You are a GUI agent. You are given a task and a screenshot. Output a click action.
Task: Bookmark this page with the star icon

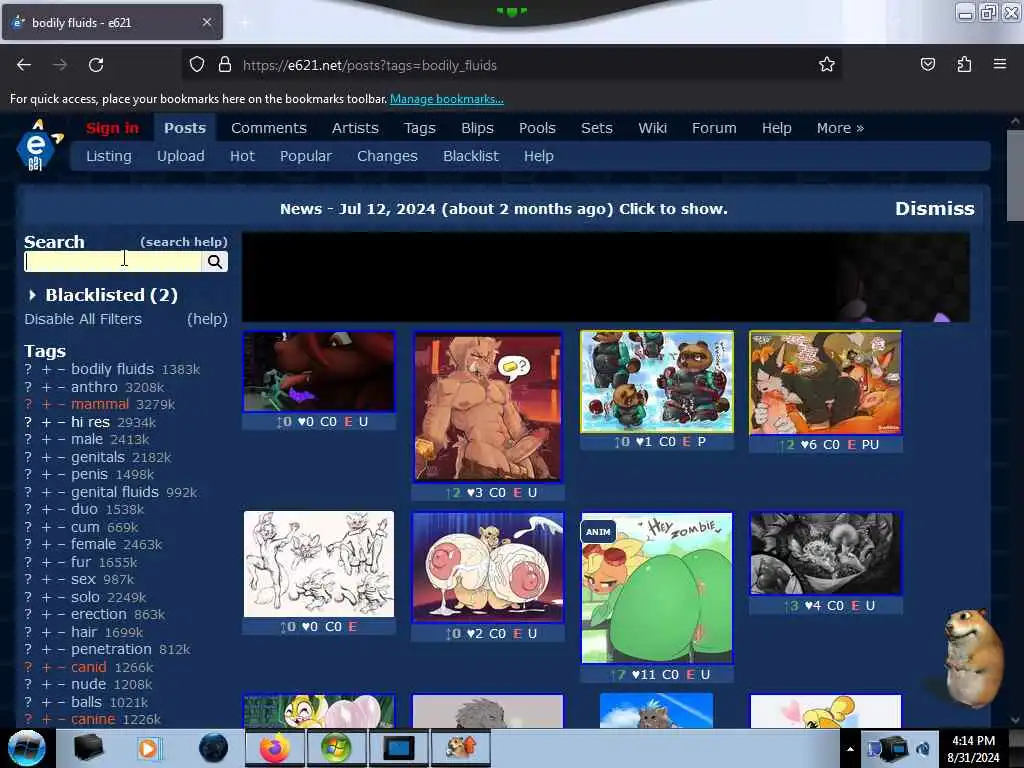827,65
